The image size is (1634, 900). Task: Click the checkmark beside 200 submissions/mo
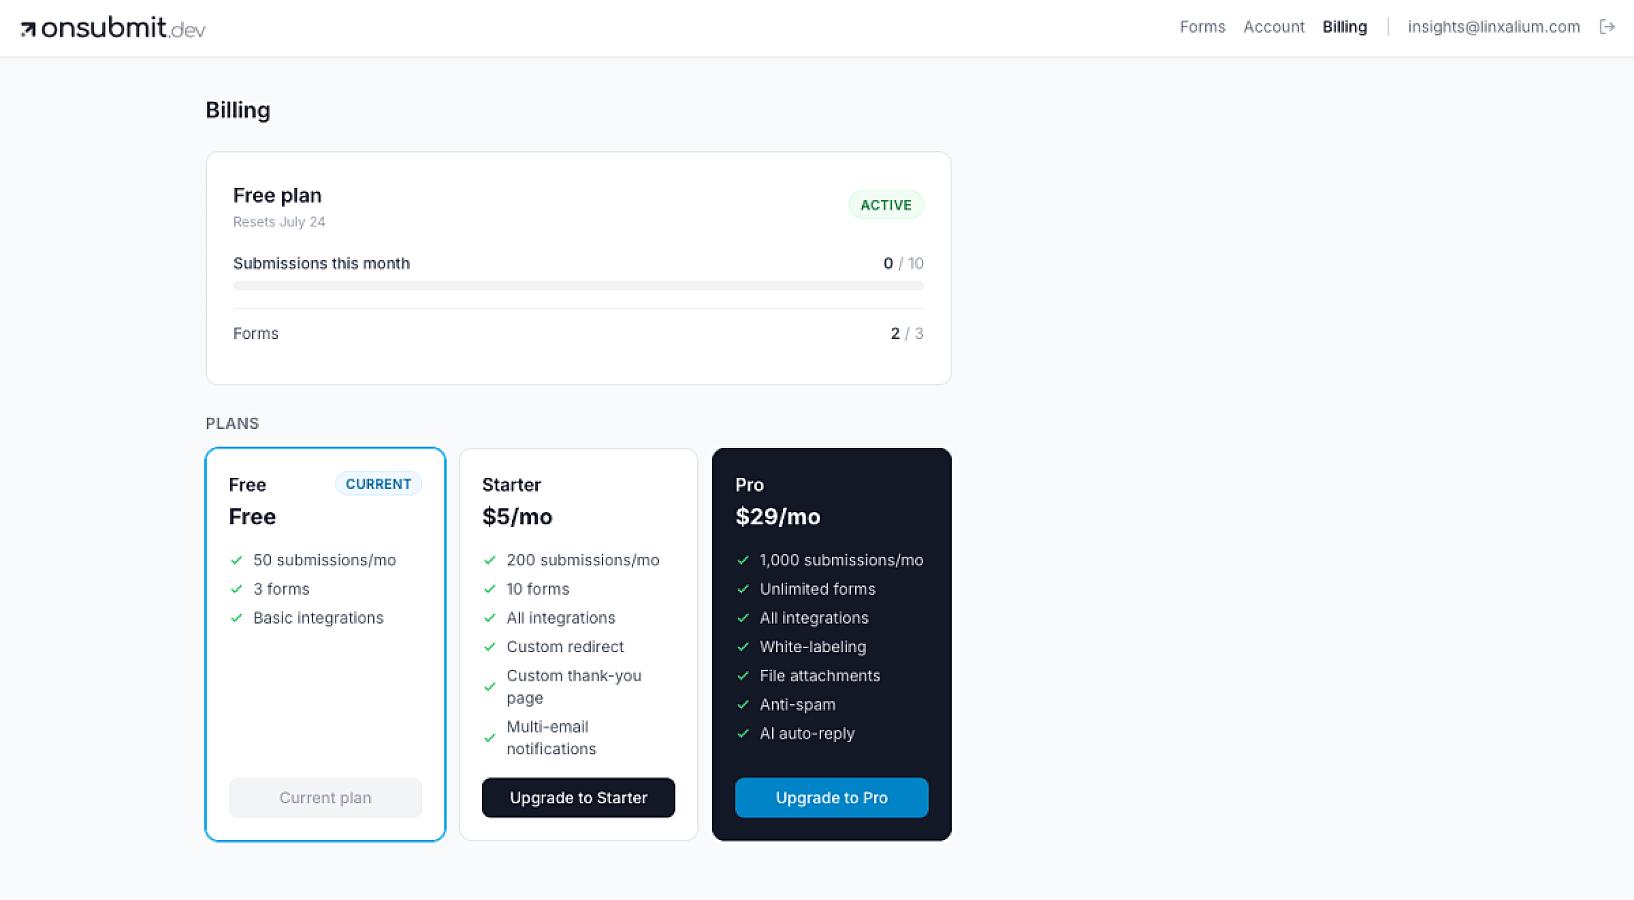pyautogui.click(x=490, y=560)
